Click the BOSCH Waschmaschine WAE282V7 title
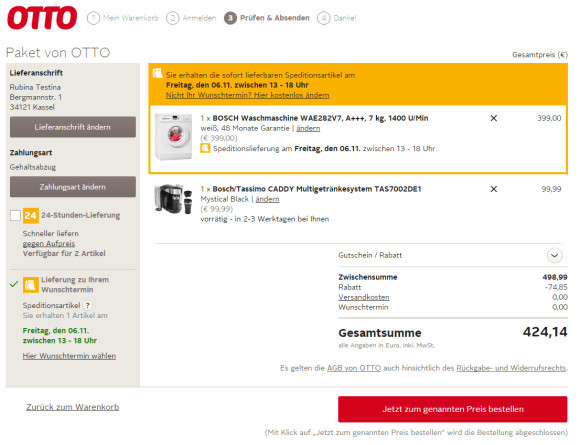580x445 pixels. pyautogui.click(x=320, y=118)
